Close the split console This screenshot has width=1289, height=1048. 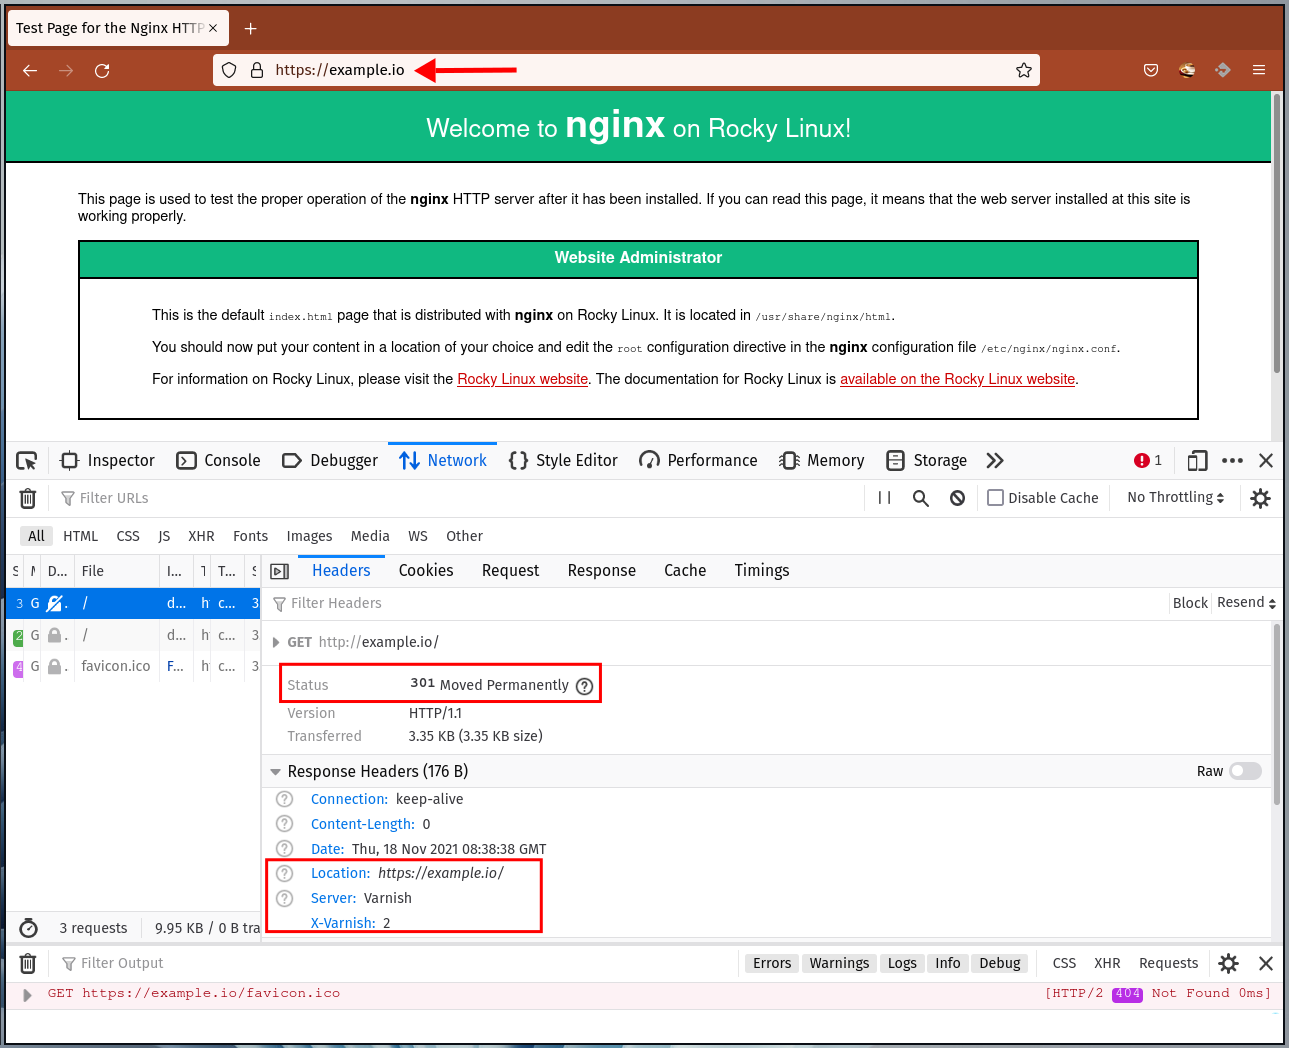pyautogui.click(x=1266, y=963)
